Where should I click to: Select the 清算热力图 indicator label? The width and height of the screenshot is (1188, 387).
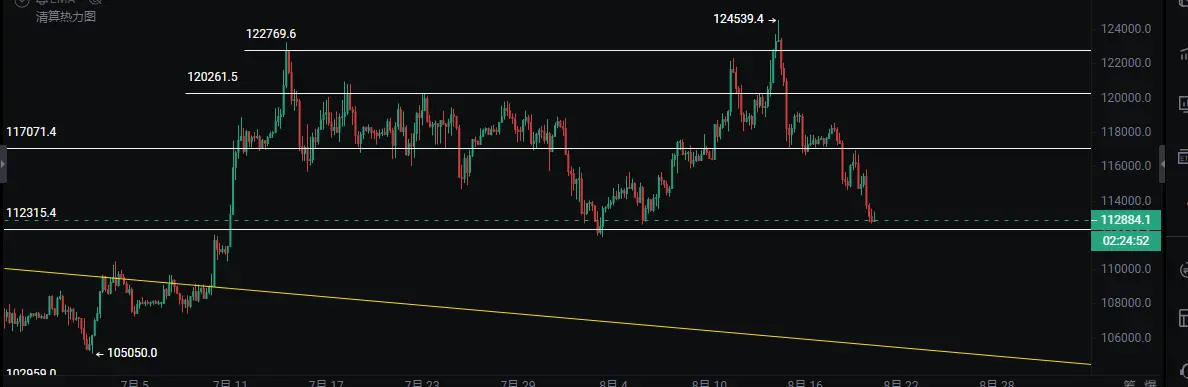[66, 16]
